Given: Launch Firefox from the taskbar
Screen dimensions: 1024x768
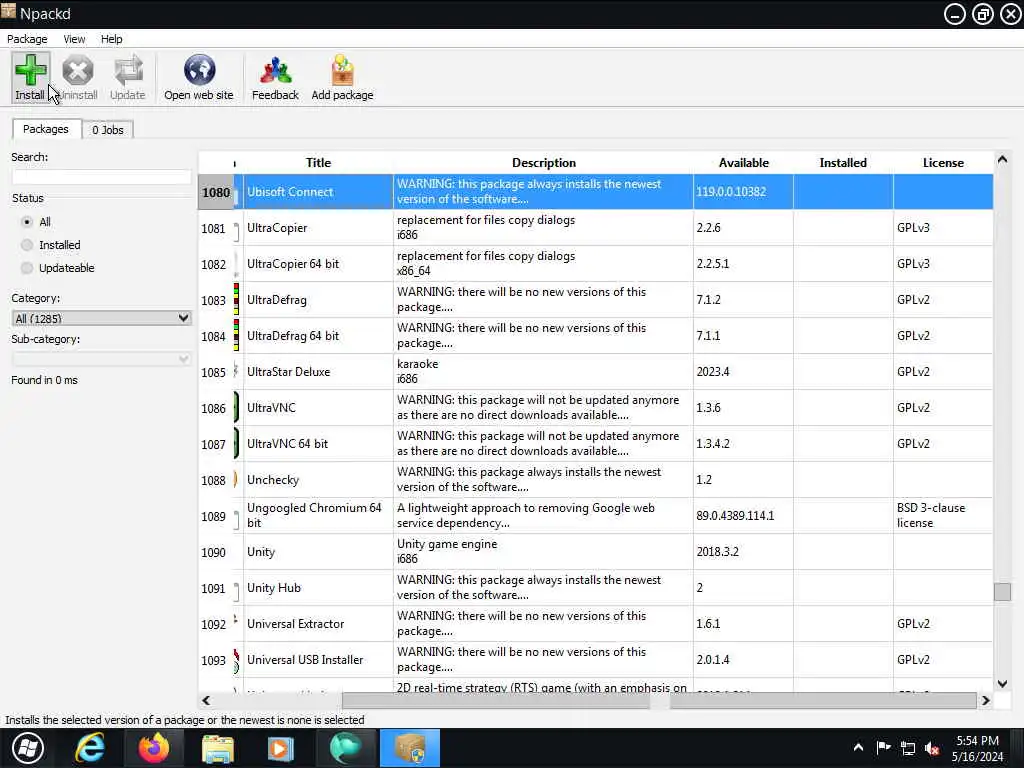Looking at the screenshot, I should 154,748.
